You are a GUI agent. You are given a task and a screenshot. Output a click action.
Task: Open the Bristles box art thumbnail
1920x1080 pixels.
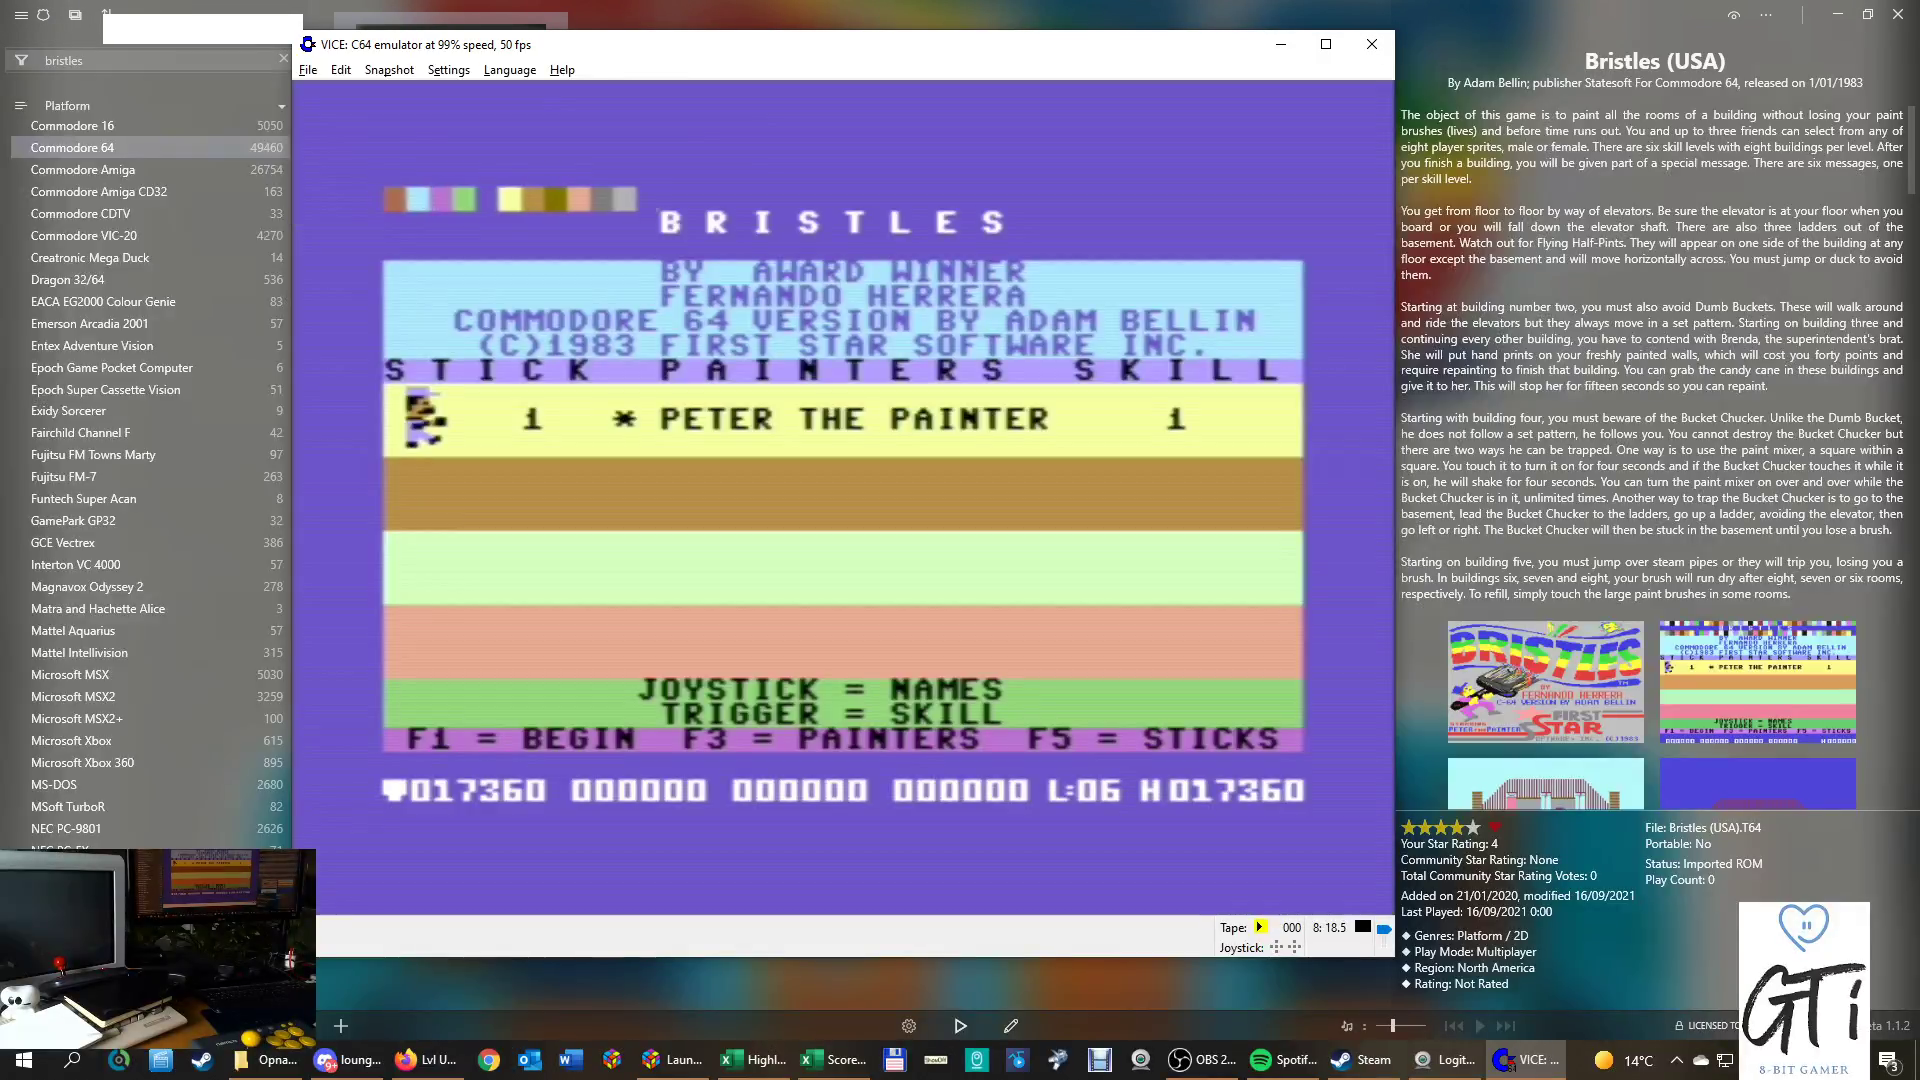pyautogui.click(x=1545, y=682)
